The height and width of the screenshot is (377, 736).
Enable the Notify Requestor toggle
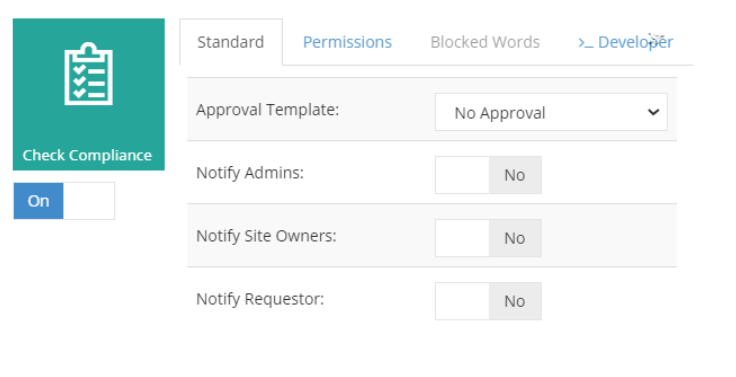(488, 301)
